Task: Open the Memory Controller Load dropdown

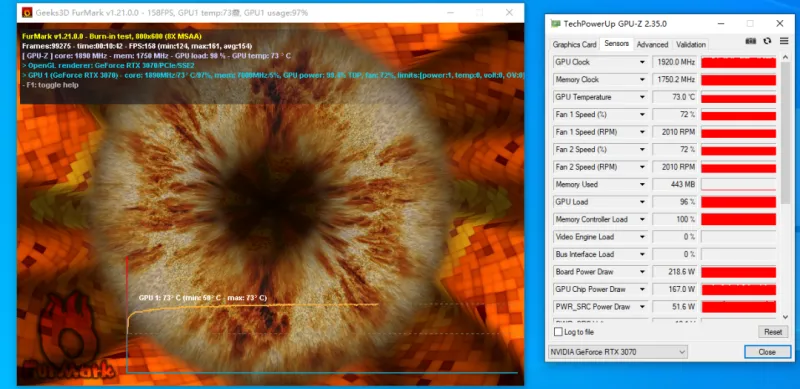Action: point(642,220)
